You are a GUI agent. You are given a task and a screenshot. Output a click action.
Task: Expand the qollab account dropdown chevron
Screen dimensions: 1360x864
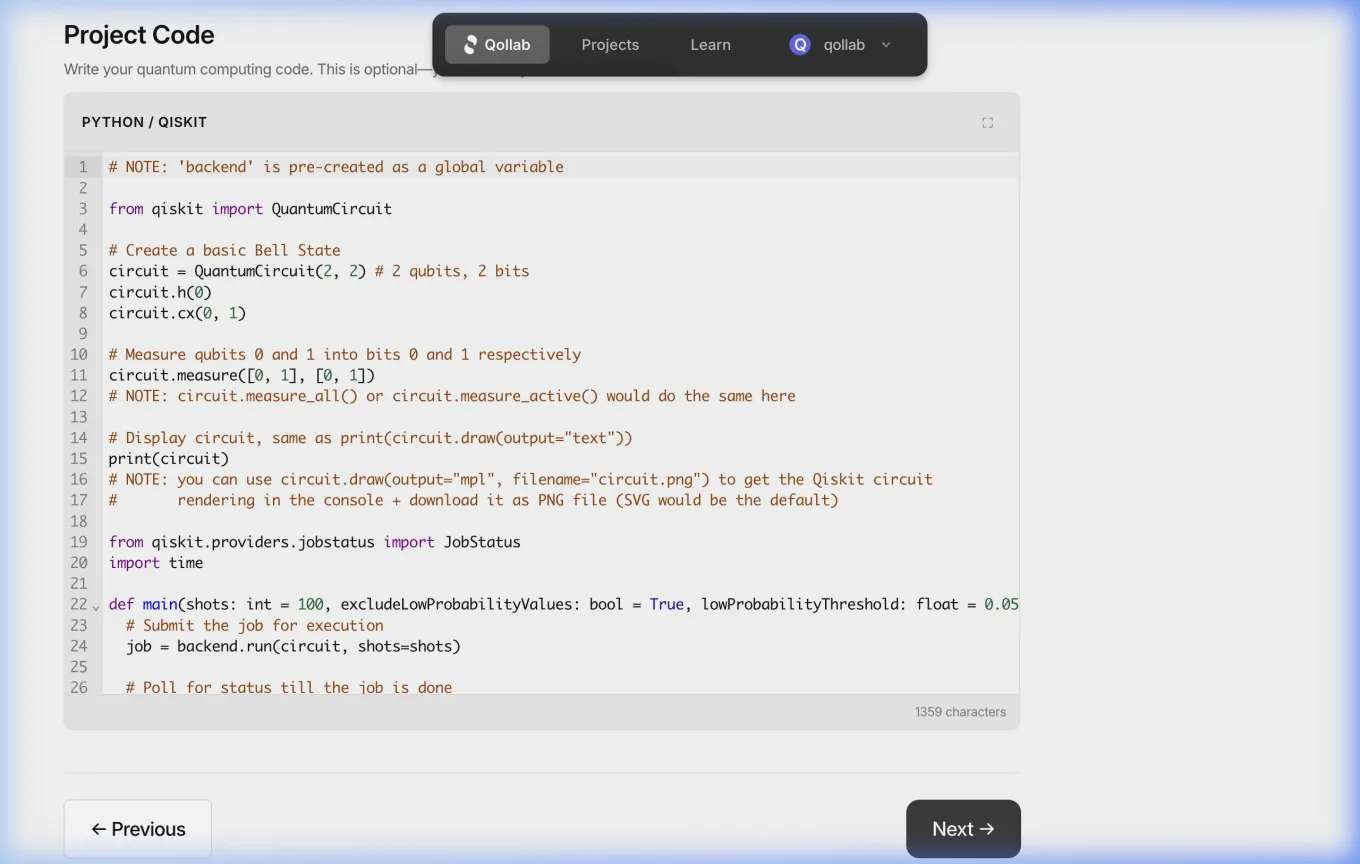point(886,45)
